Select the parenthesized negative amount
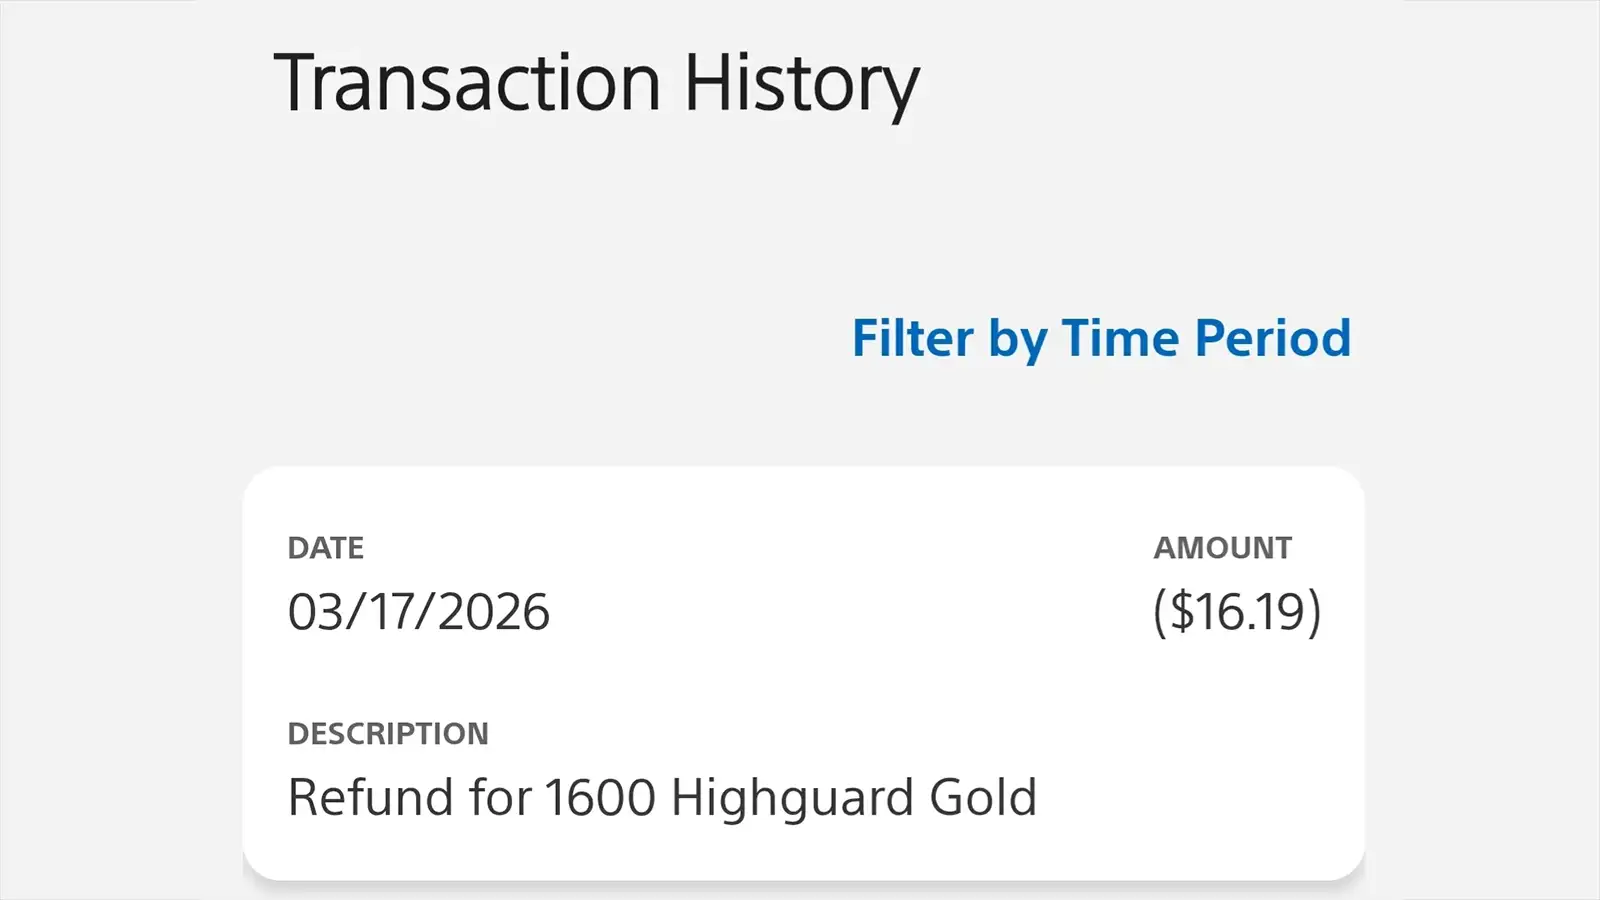 coord(1237,610)
